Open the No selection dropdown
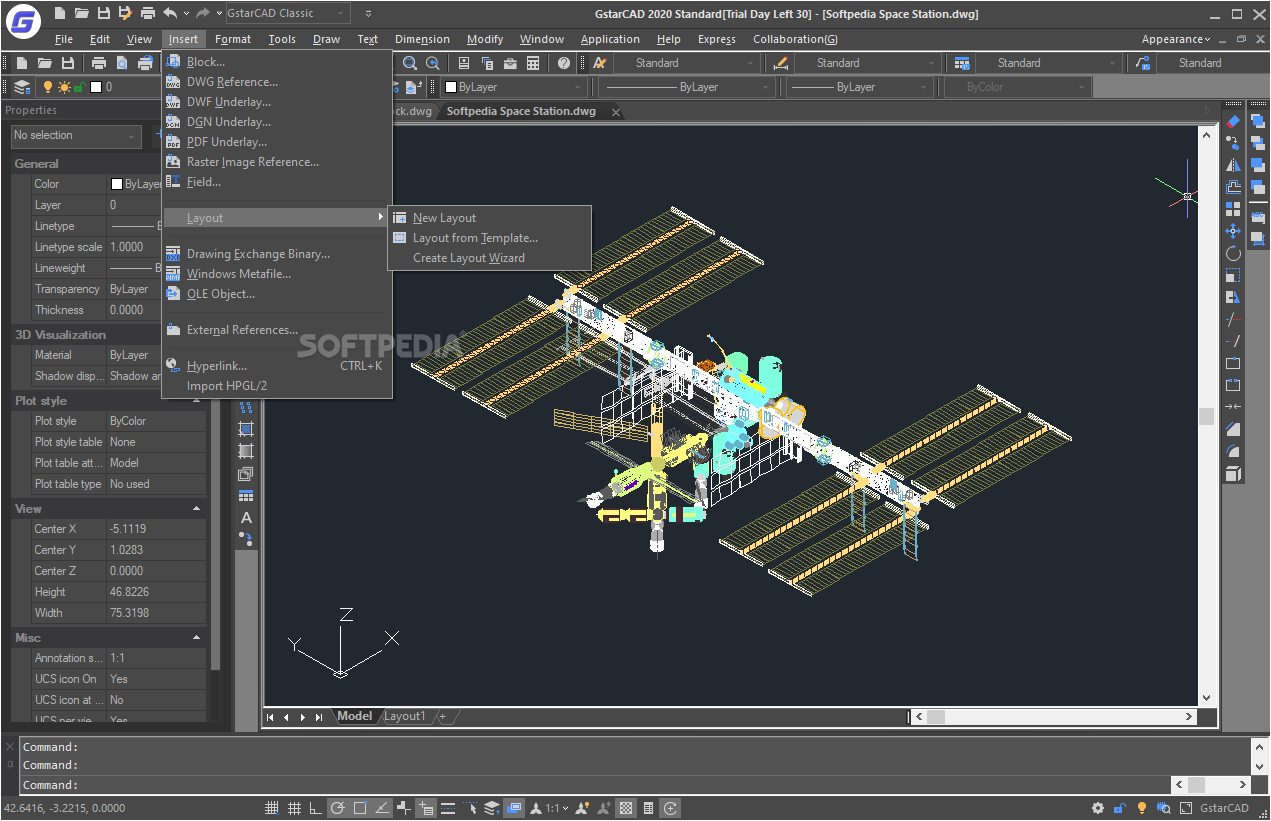The height and width of the screenshot is (821, 1271). tap(77, 135)
